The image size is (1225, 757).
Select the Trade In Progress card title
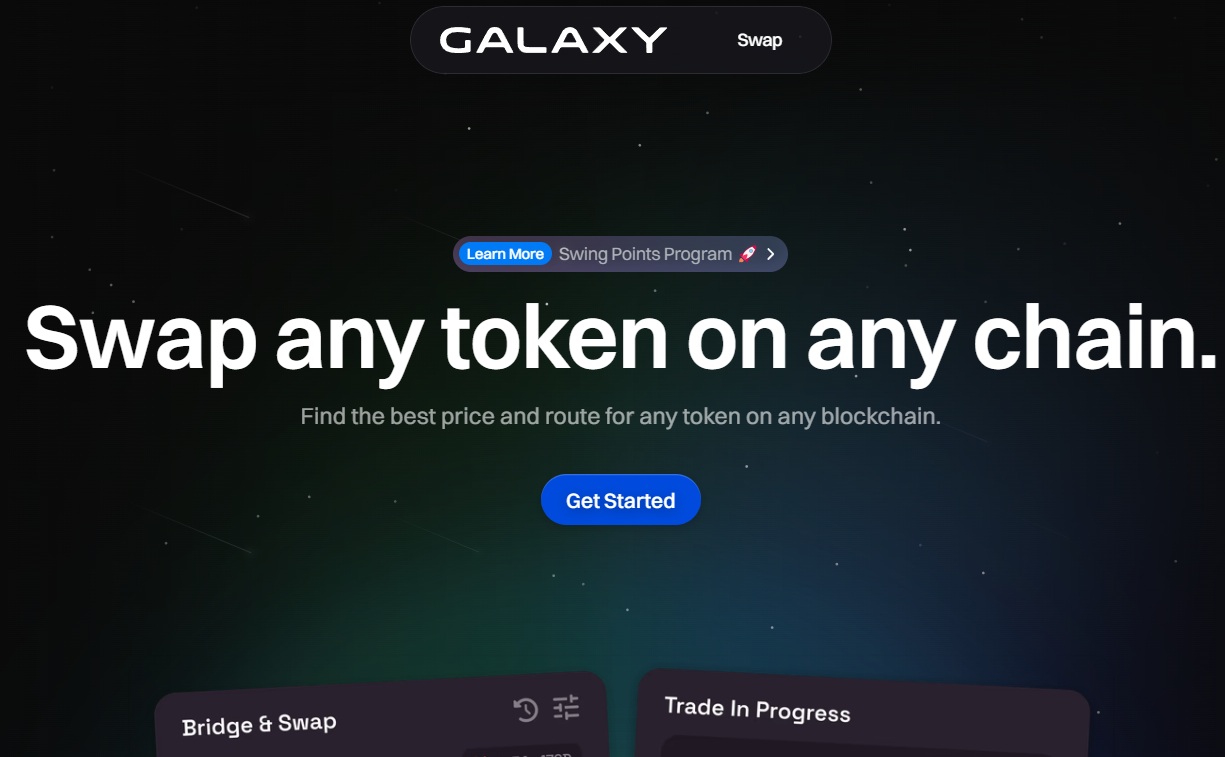click(x=757, y=708)
